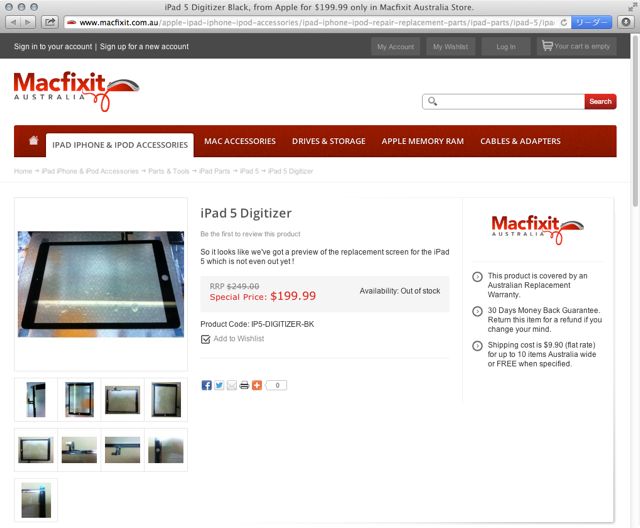Open My Account button
Viewport: 640px width, 528px height.
[395, 47]
